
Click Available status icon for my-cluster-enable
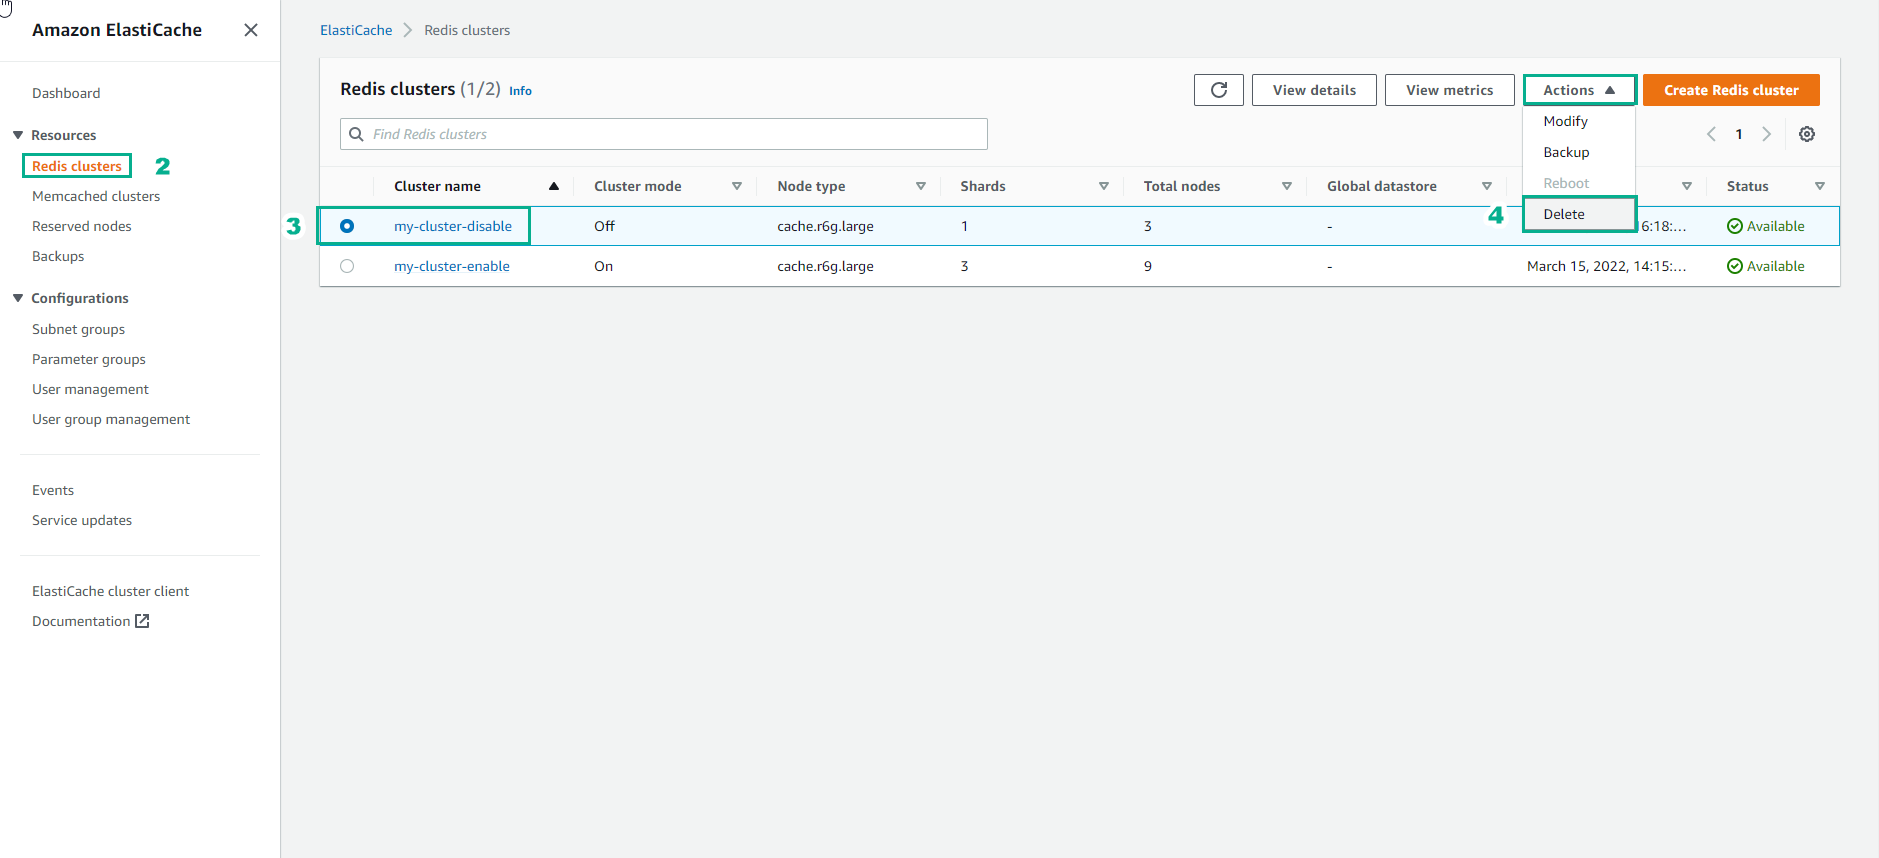1735,266
